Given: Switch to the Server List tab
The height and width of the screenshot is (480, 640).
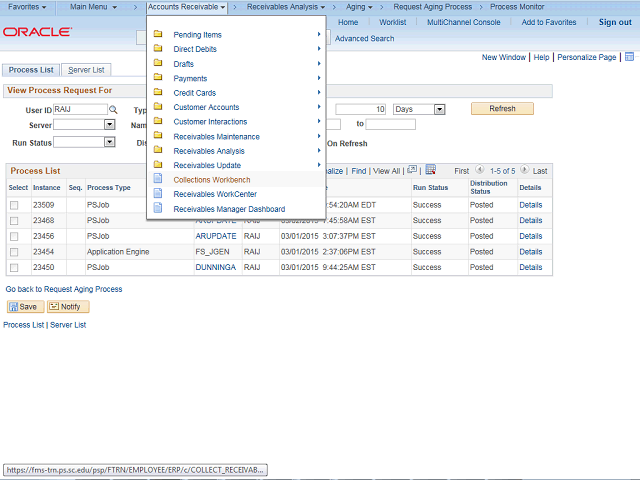Looking at the screenshot, I should (x=87, y=70).
